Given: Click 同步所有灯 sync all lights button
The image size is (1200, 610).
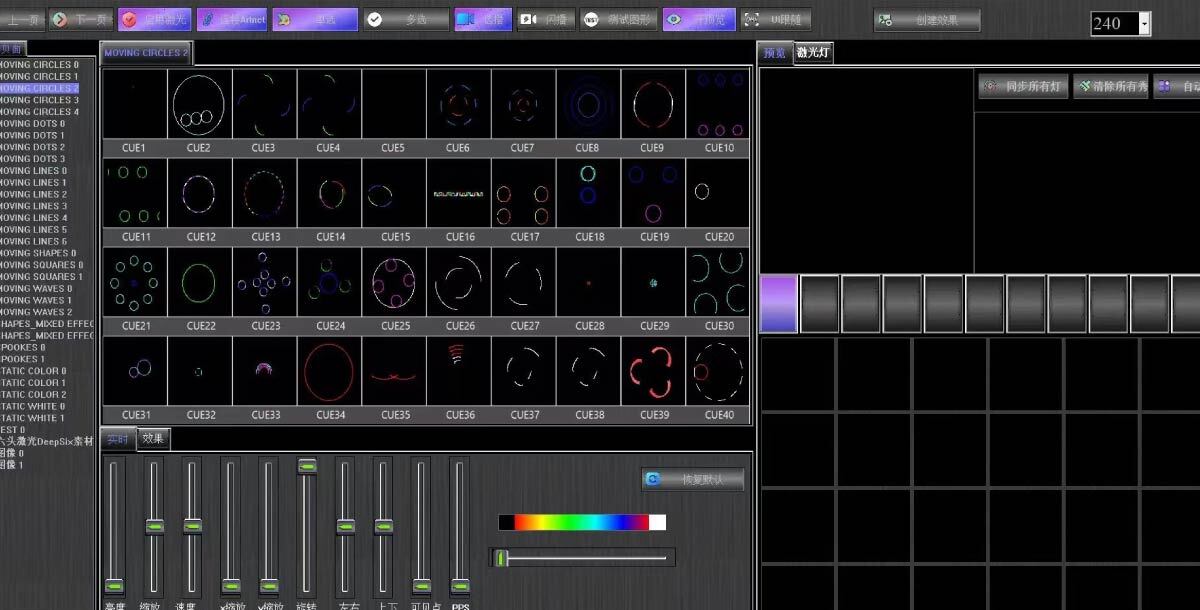Looking at the screenshot, I should point(1023,87).
